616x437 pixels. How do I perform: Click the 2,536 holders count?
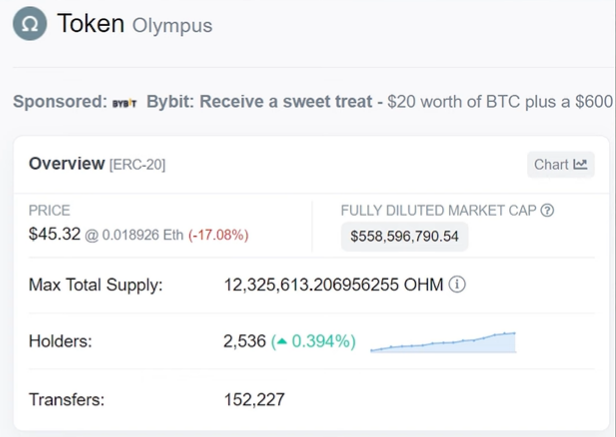coord(245,341)
